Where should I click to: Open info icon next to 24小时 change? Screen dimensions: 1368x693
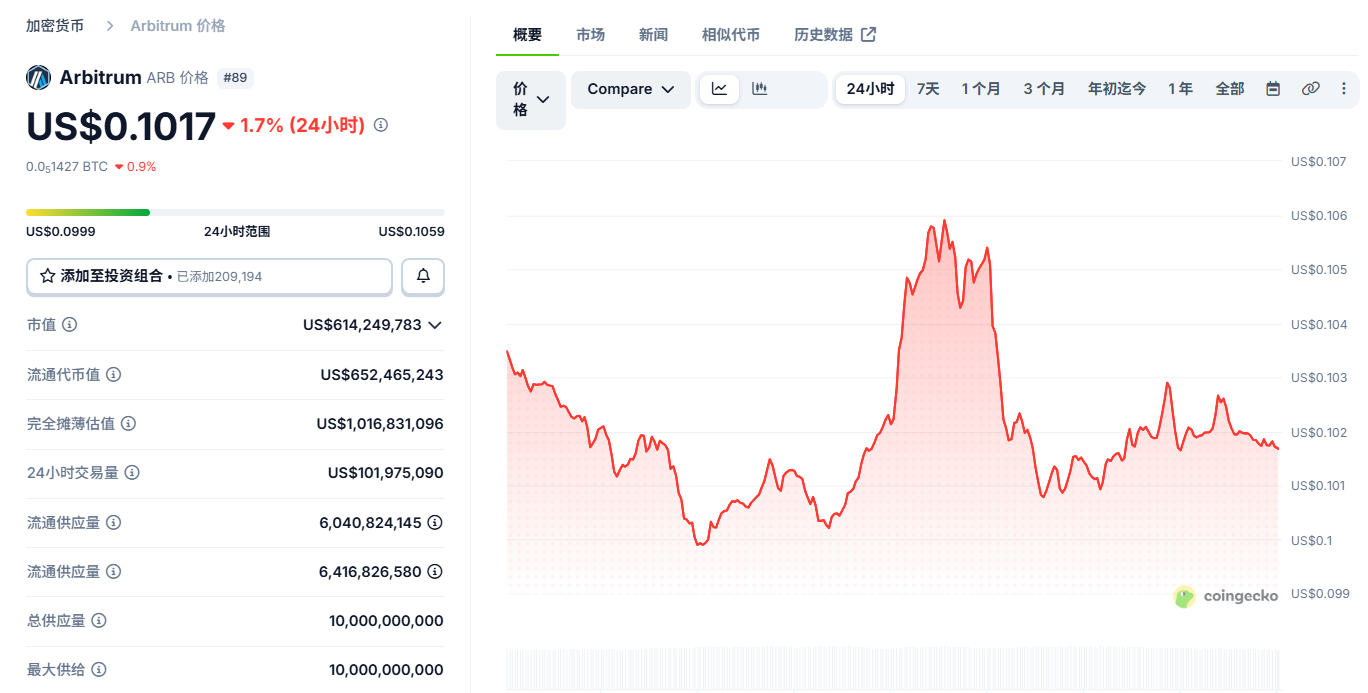click(x=381, y=125)
